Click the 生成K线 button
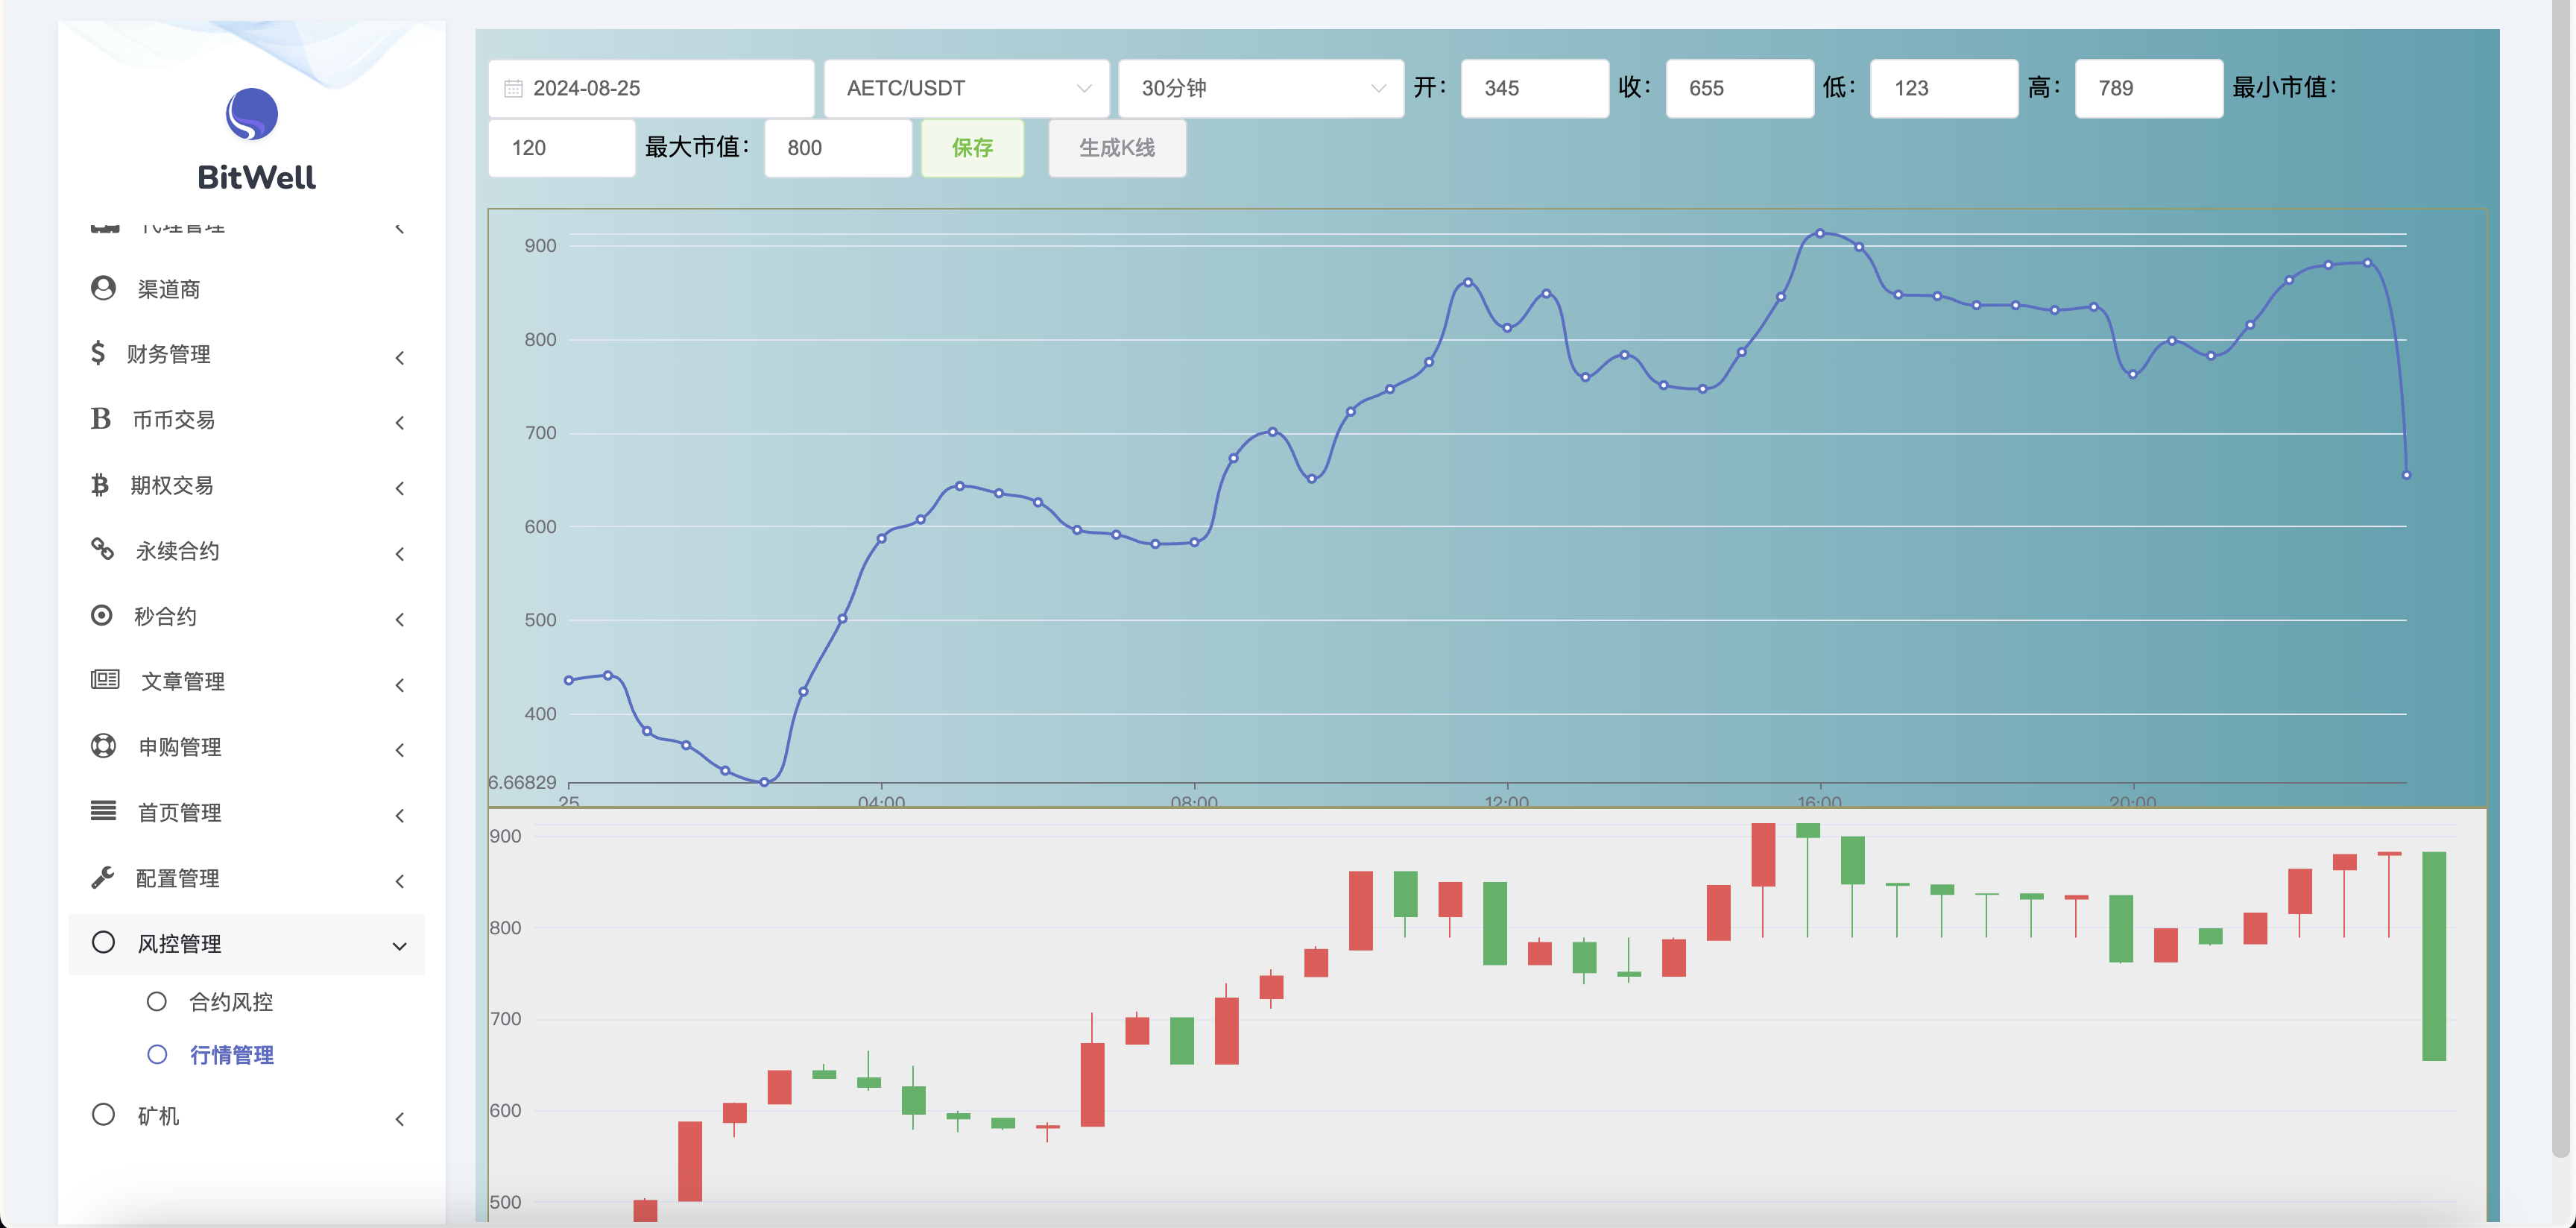Screen dimensions: 2576x1228 pyautogui.click(x=1117, y=148)
